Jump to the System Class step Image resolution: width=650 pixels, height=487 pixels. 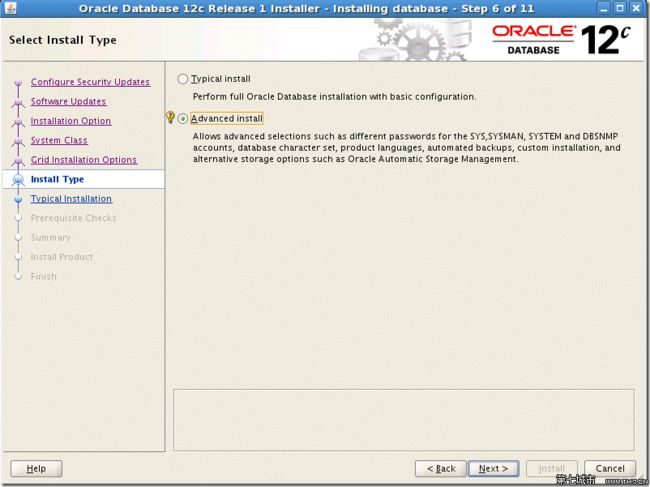tap(59, 141)
